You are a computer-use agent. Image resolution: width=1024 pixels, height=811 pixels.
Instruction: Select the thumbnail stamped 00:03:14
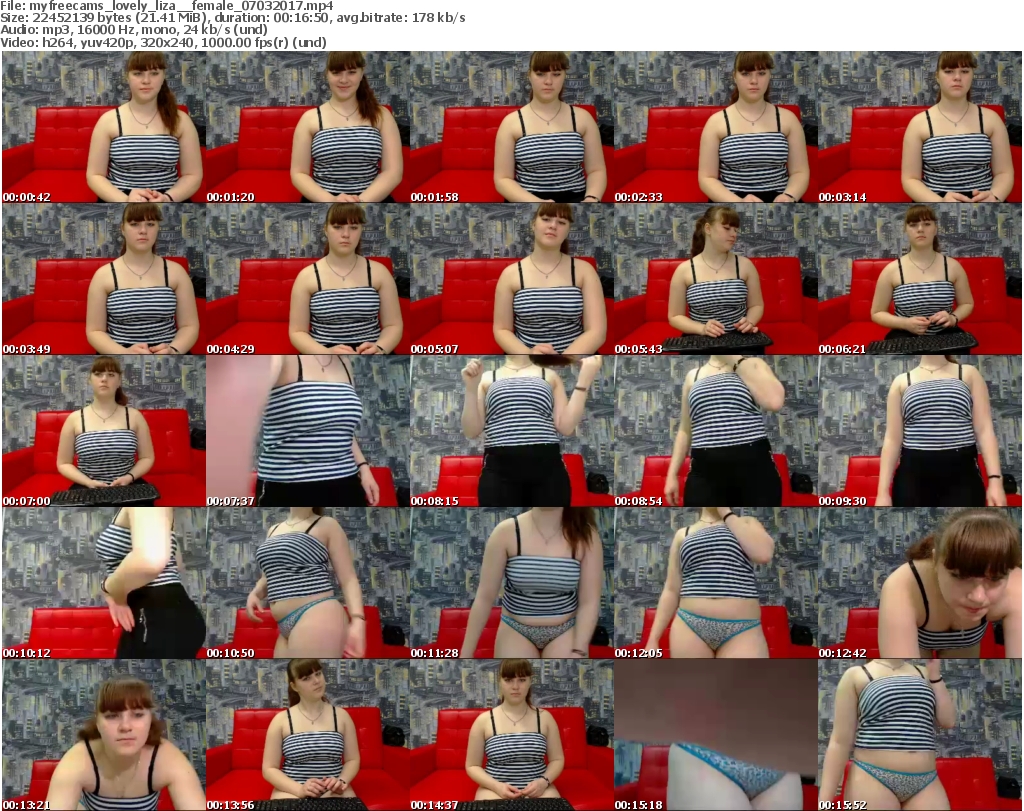point(920,127)
